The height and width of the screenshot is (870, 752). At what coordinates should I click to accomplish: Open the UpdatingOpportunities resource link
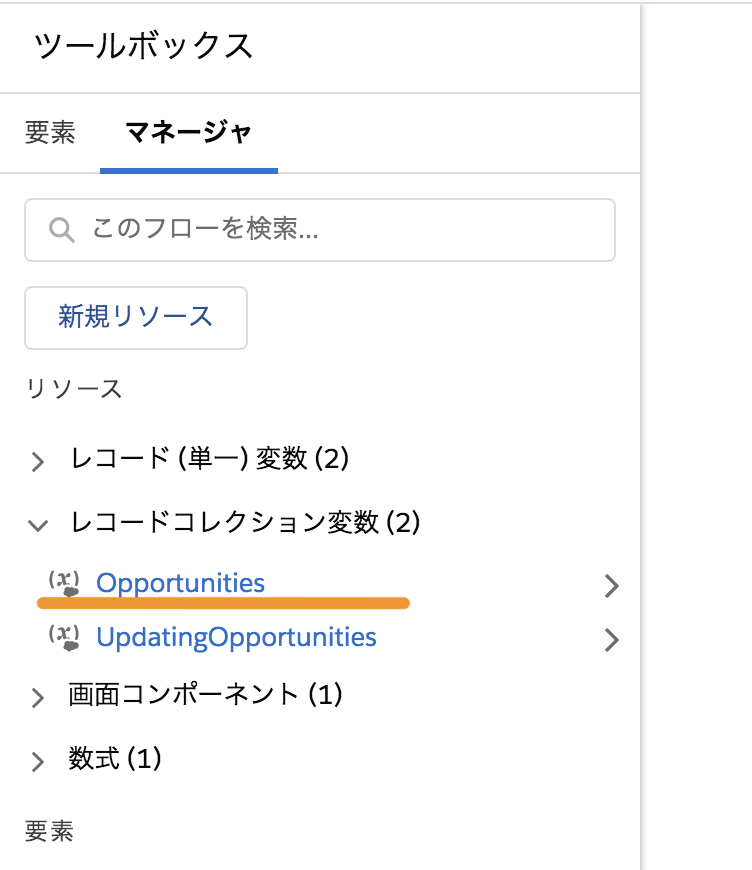(x=236, y=637)
